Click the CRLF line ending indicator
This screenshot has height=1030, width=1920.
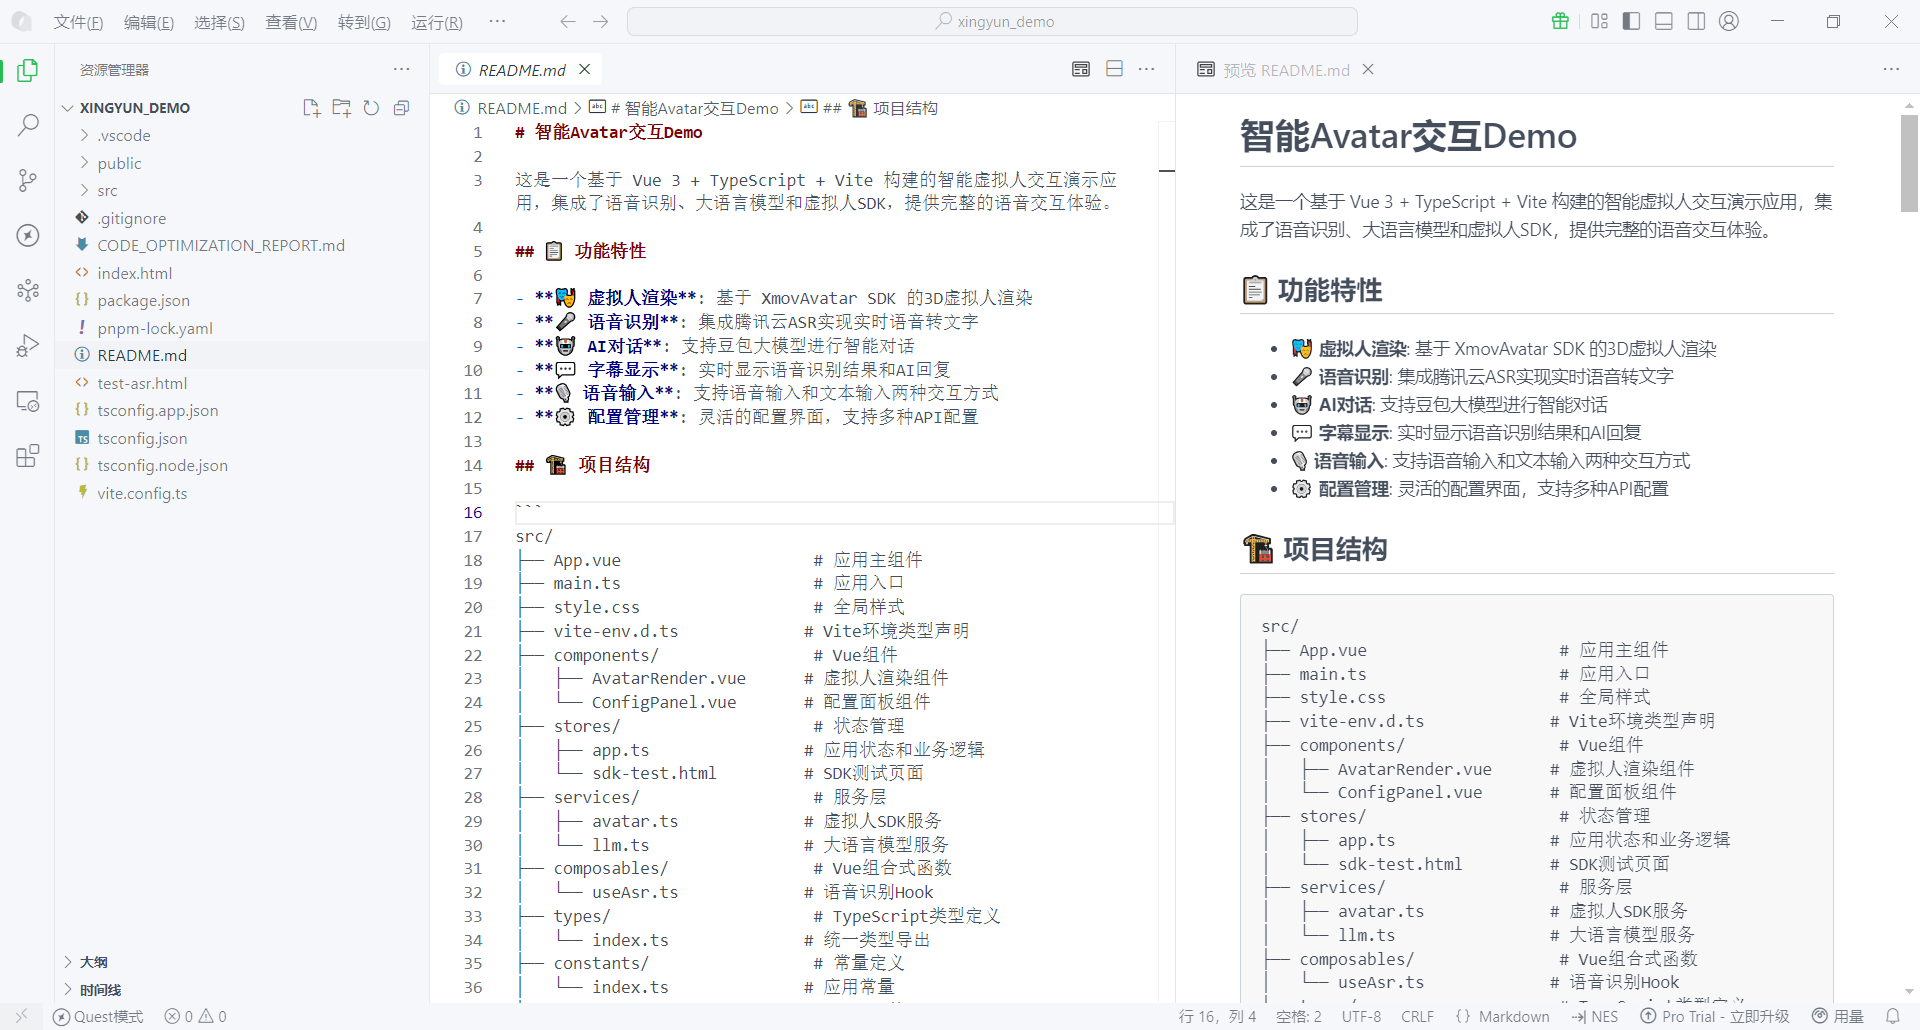point(1417,1016)
